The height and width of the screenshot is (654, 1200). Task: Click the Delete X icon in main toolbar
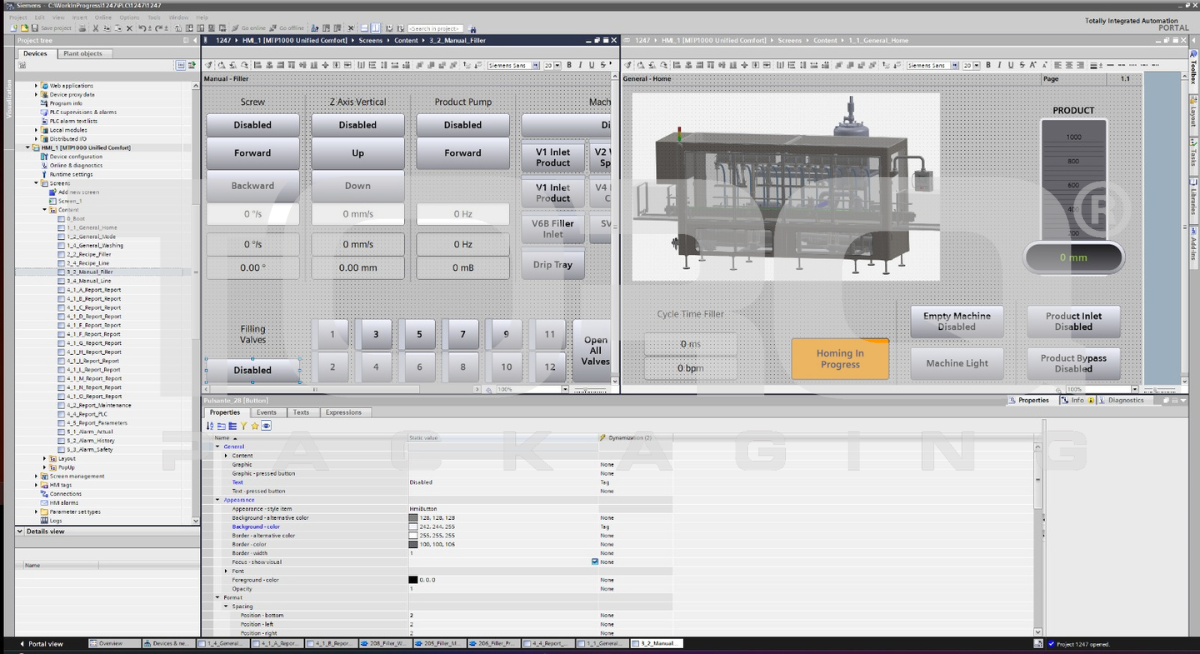(x=129, y=28)
